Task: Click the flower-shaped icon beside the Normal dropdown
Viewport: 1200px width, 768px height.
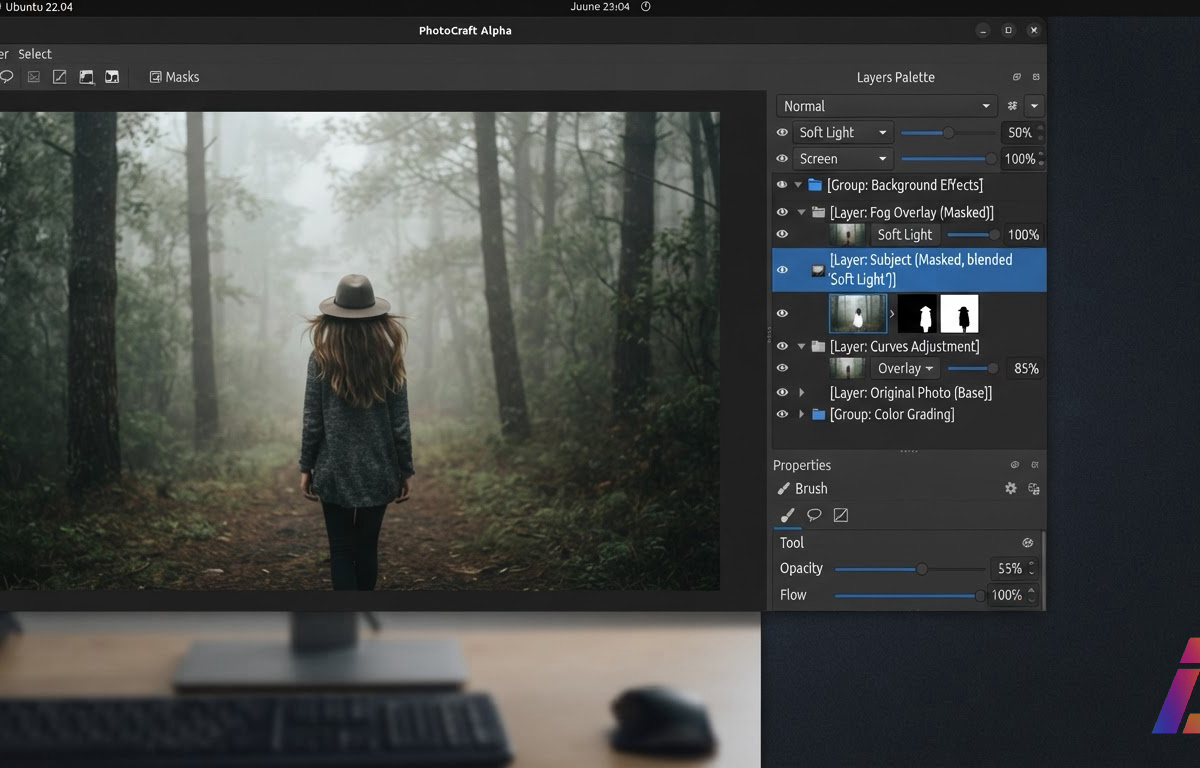Action: pos(1013,106)
